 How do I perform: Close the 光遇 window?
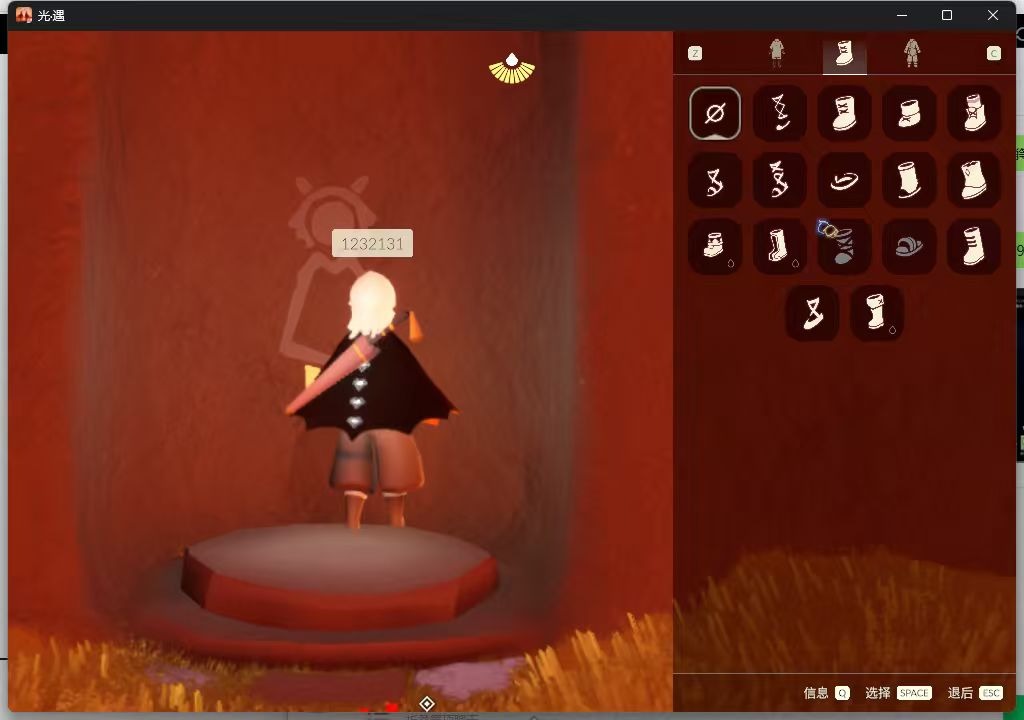coord(993,15)
